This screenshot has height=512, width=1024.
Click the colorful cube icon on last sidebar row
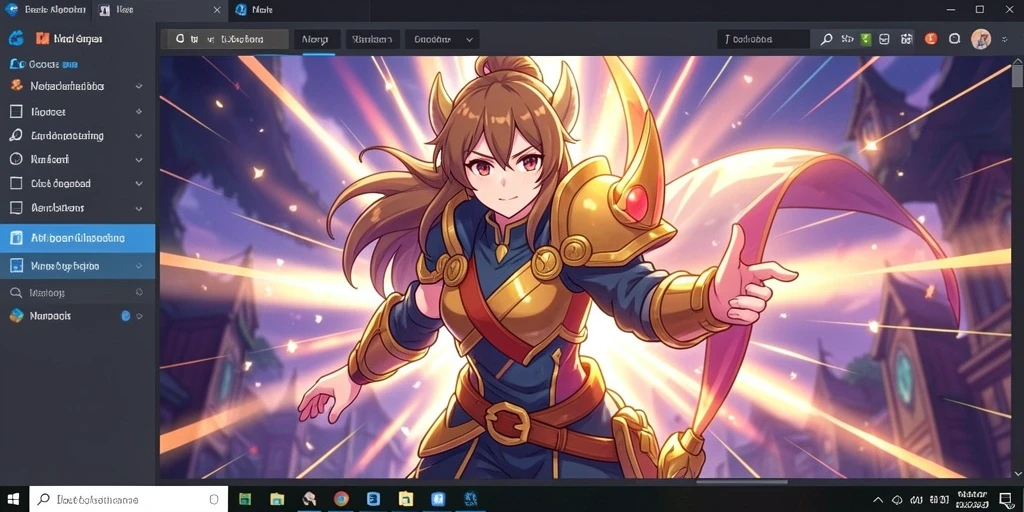click(16, 315)
